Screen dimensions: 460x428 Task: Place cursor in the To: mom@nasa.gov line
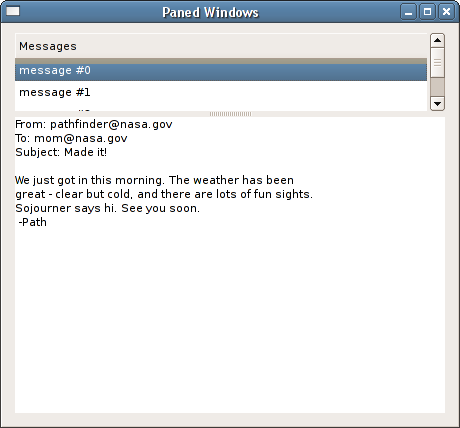click(71, 138)
